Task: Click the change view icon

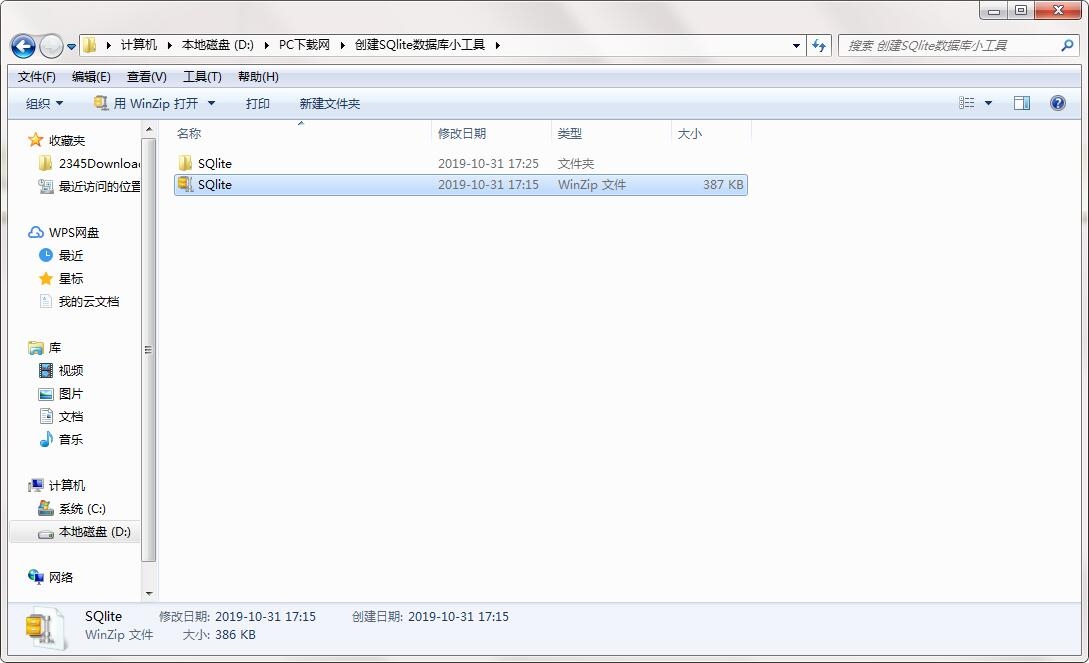Action: point(967,103)
